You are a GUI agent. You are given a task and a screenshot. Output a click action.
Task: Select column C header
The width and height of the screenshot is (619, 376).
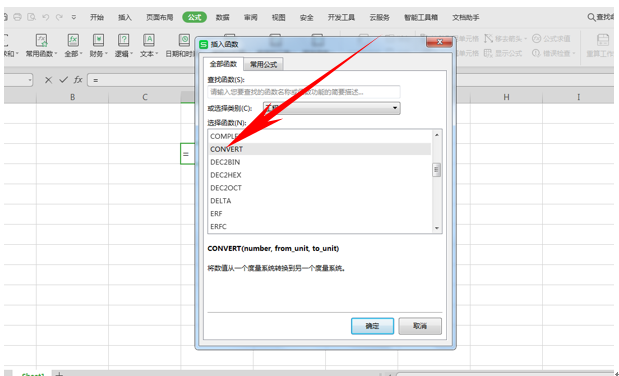145,97
